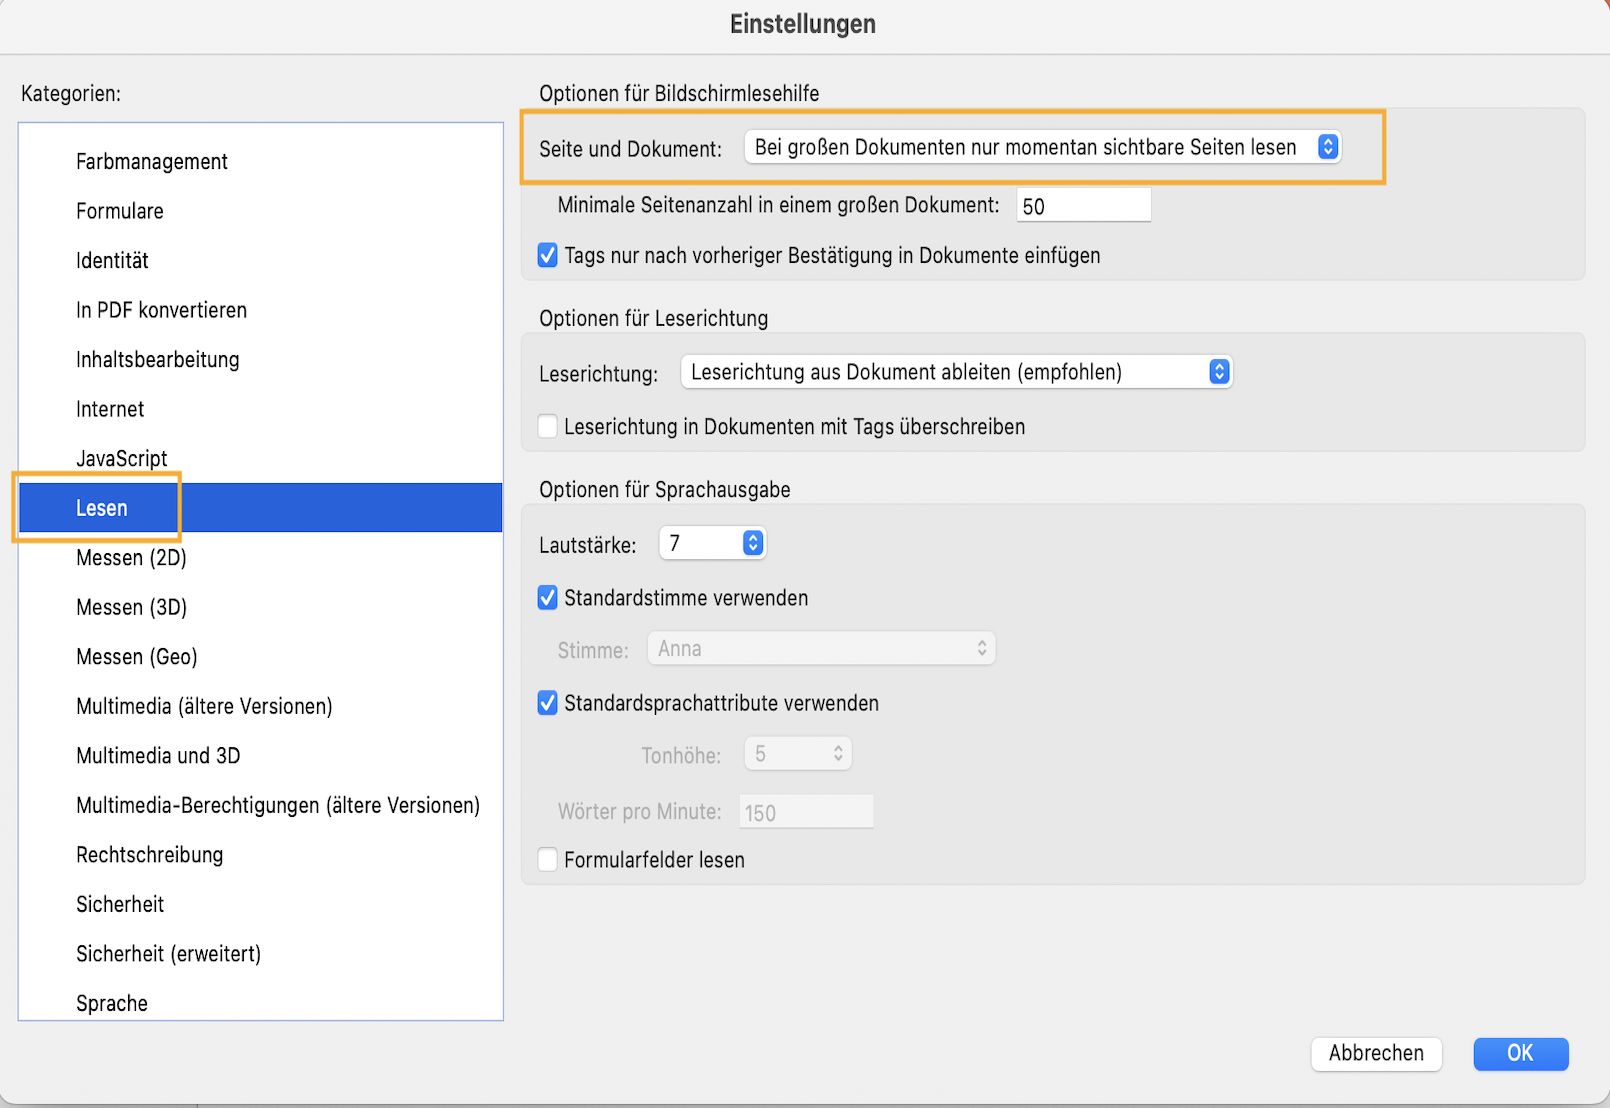Switch to the Formulare category

point(120,211)
